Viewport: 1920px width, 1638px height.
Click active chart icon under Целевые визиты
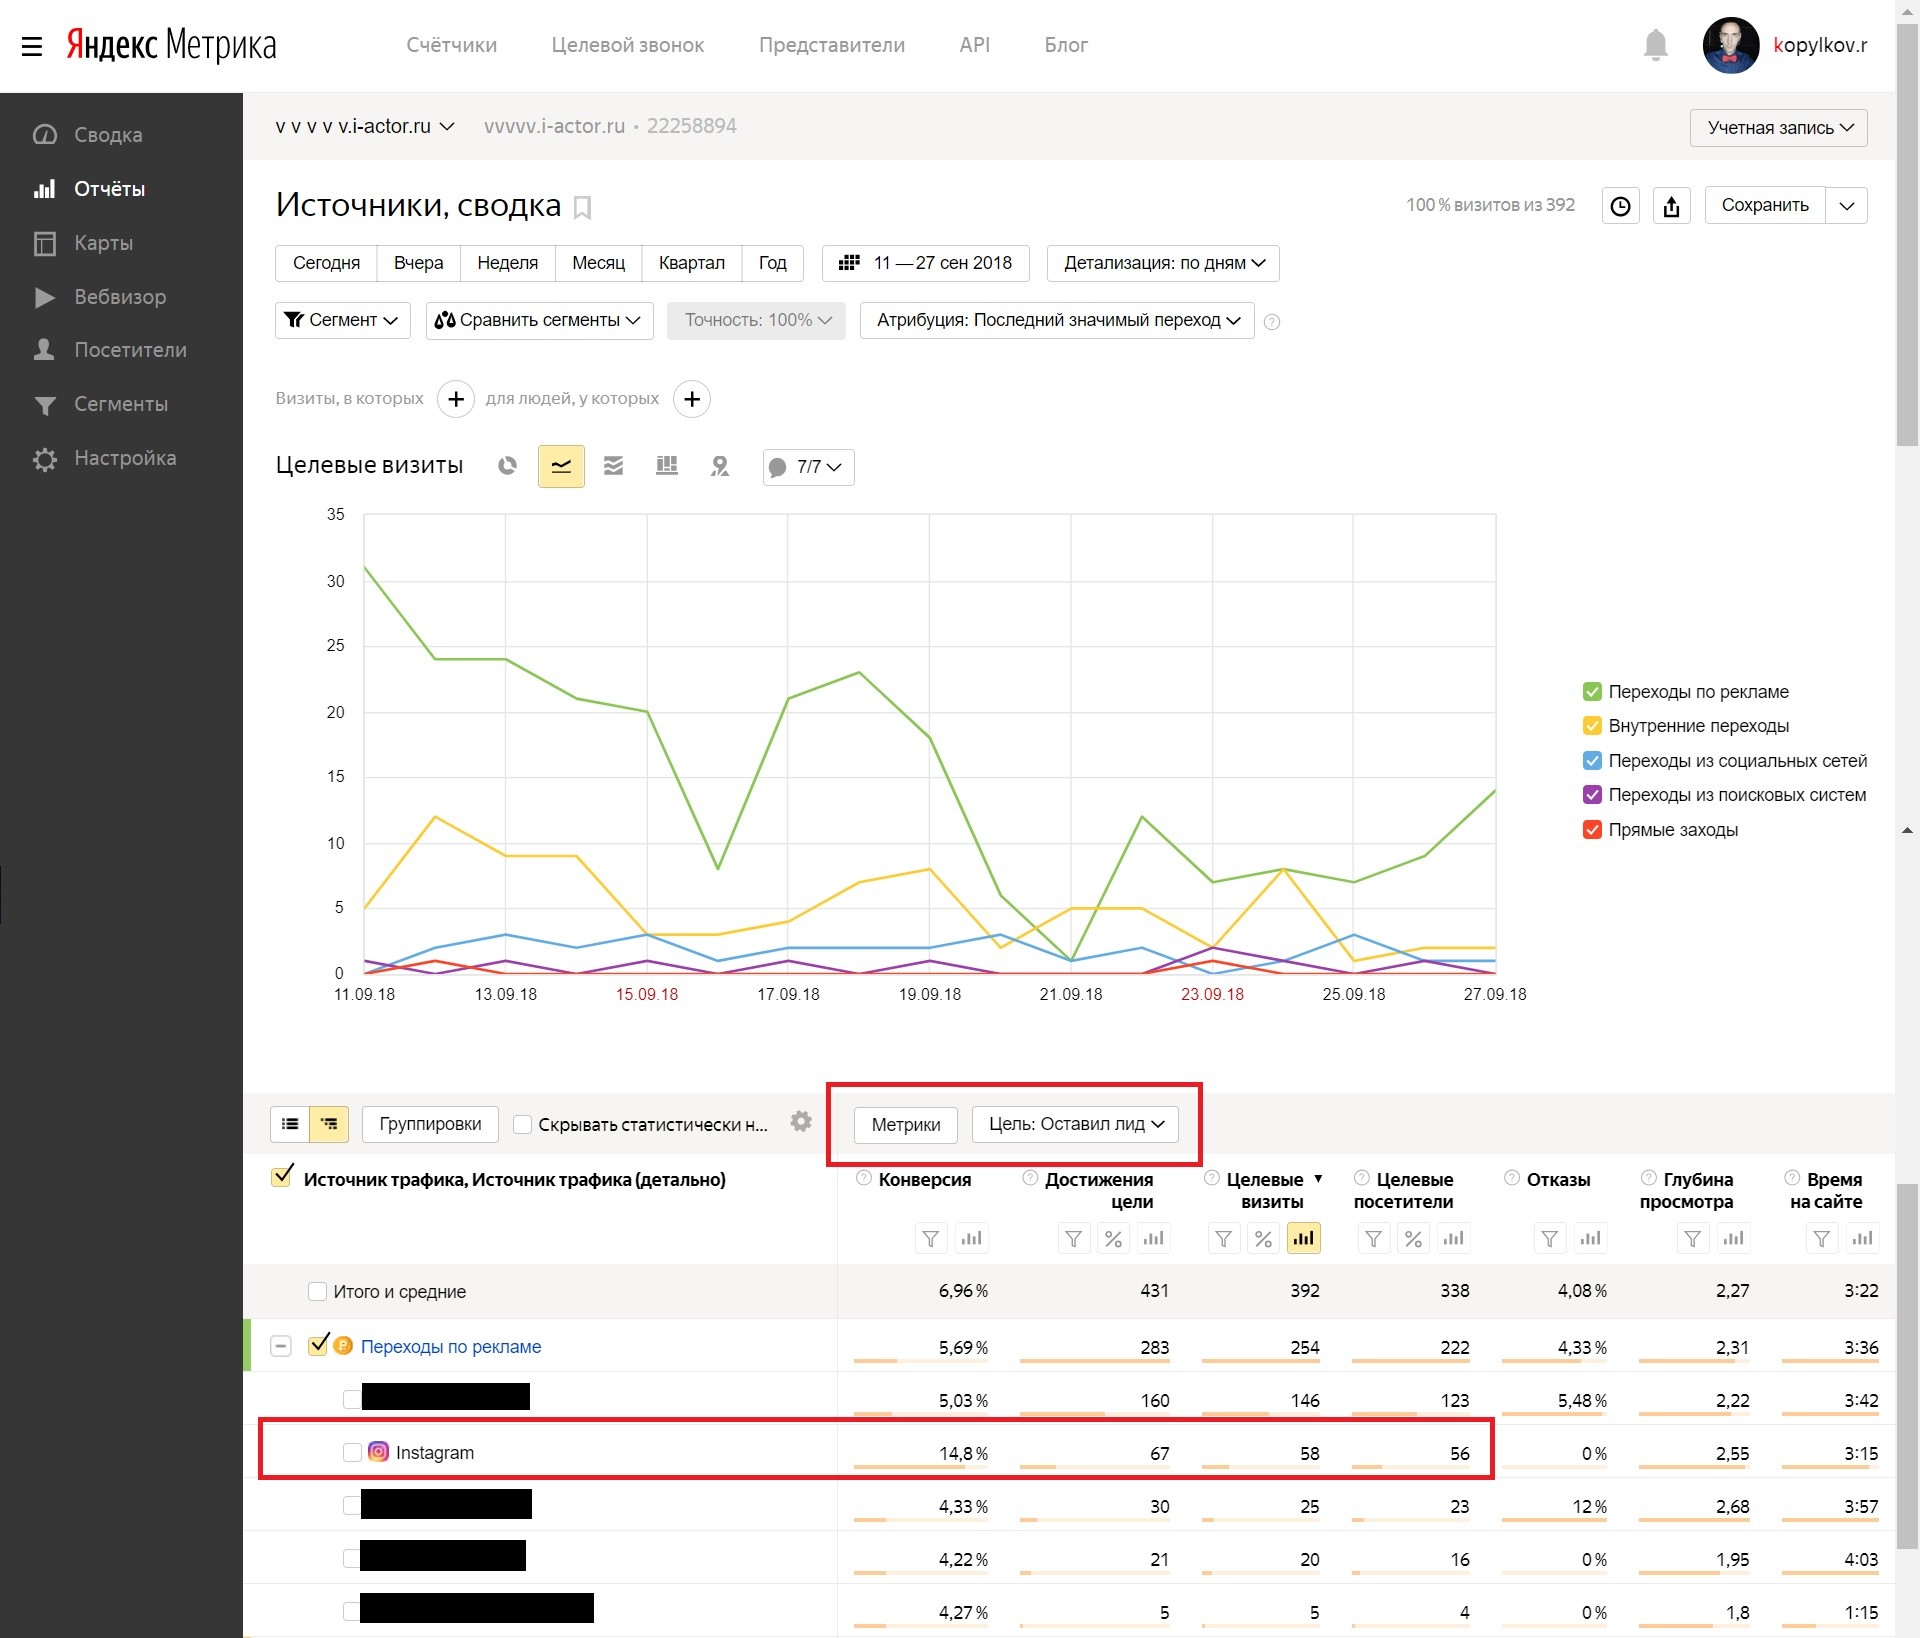[x=1303, y=1239]
